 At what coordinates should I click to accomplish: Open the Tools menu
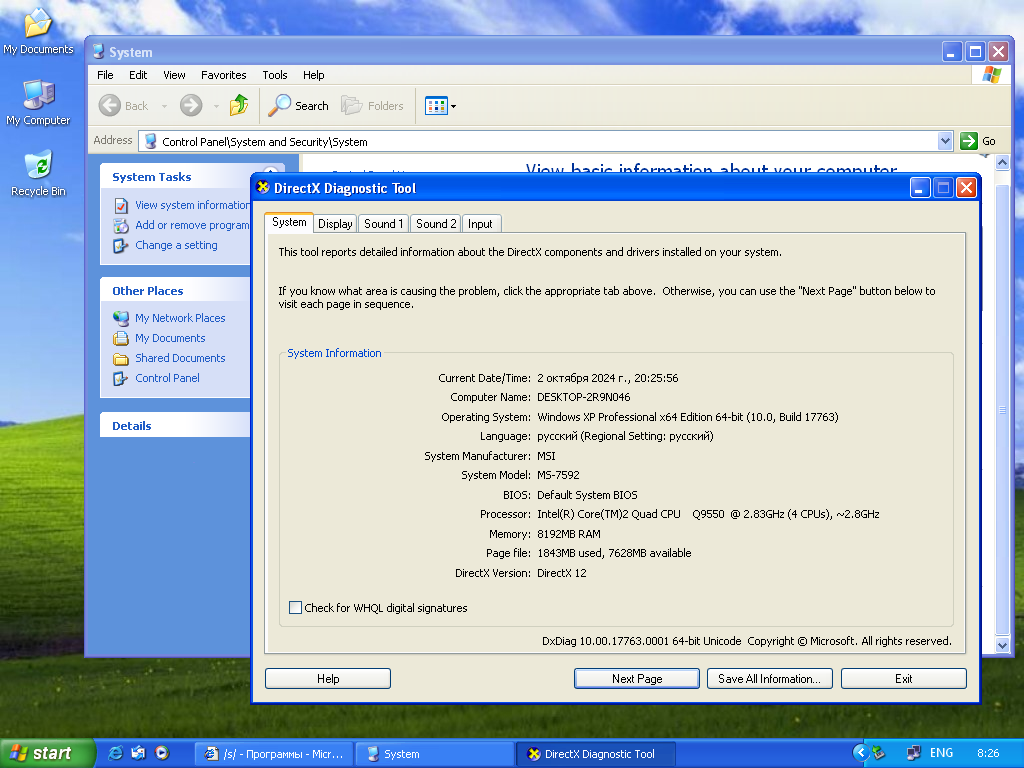click(274, 75)
